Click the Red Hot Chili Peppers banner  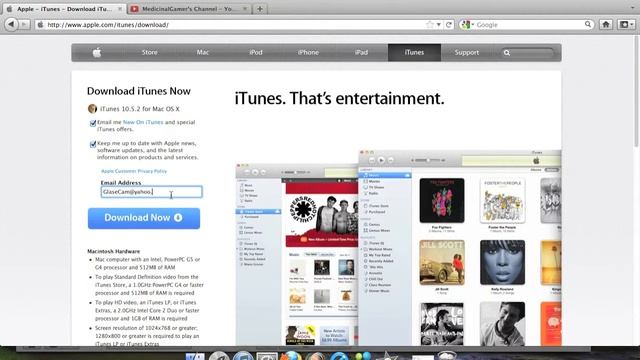(322, 215)
